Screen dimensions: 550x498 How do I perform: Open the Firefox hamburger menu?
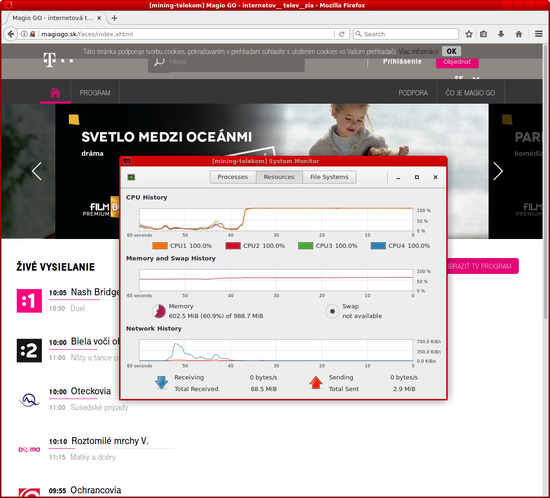click(538, 34)
